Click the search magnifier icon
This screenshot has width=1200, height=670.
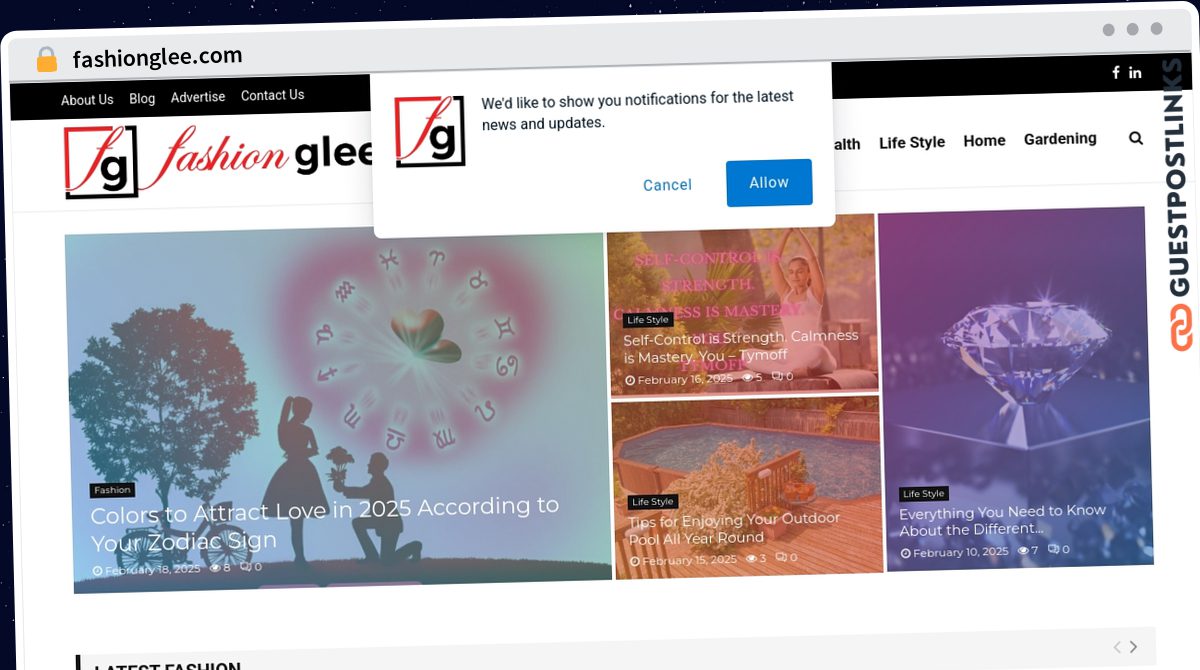(x=1136, y=138)
